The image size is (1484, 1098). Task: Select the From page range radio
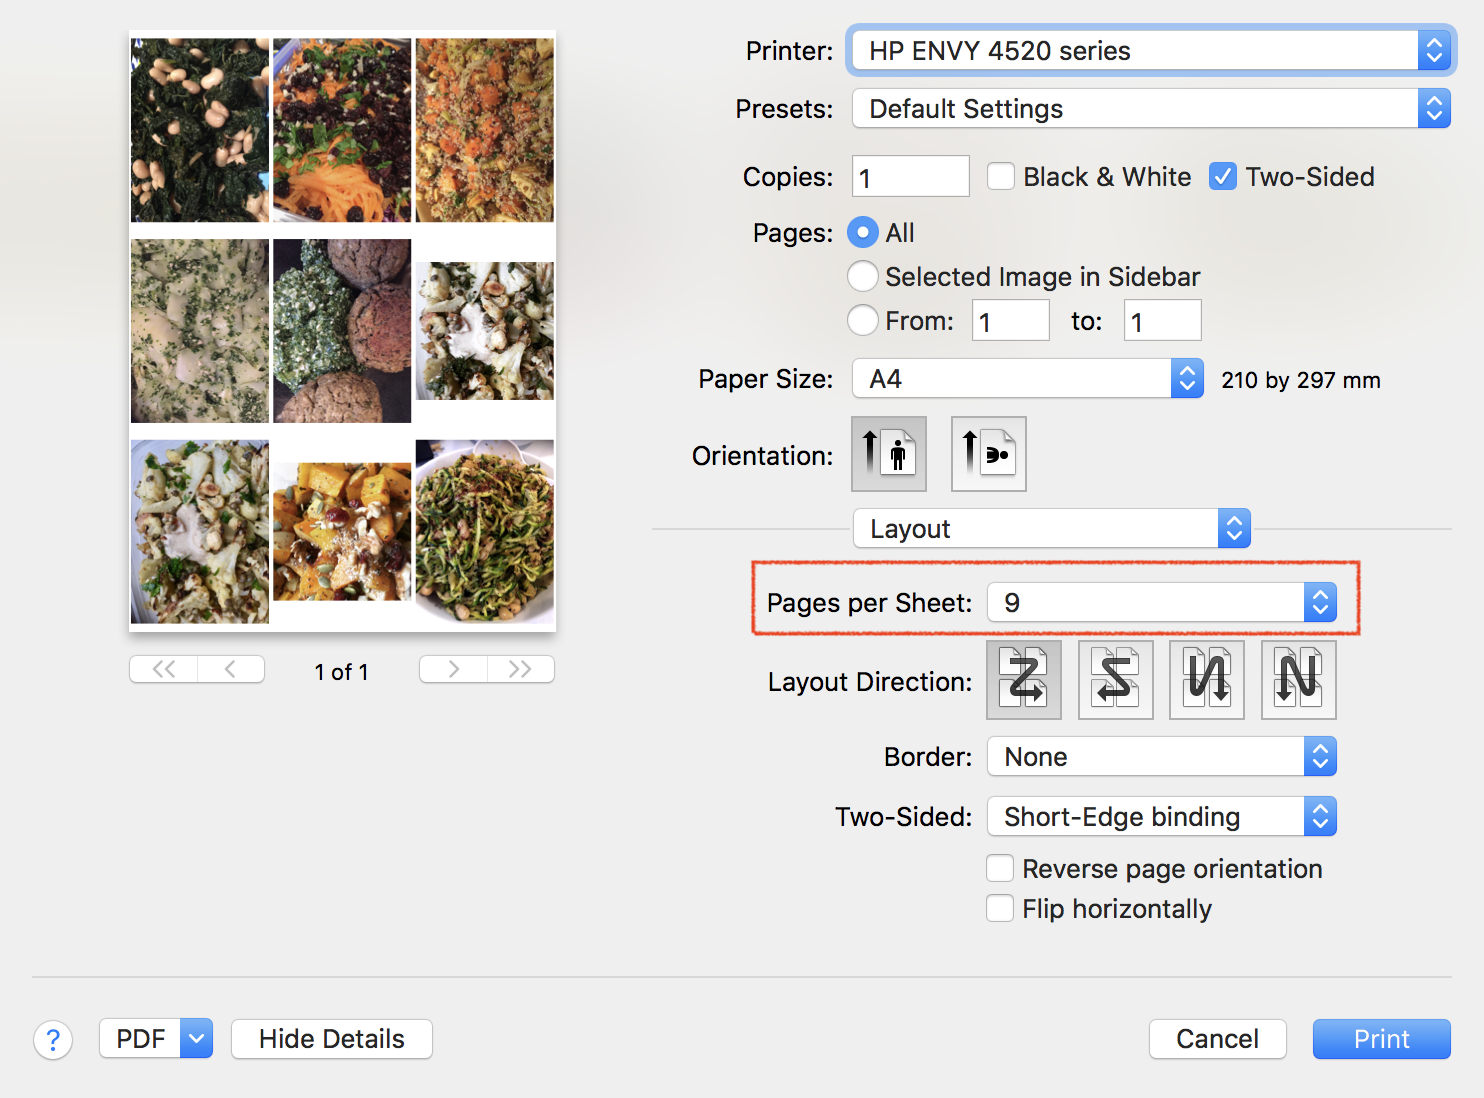coord(863,320)
